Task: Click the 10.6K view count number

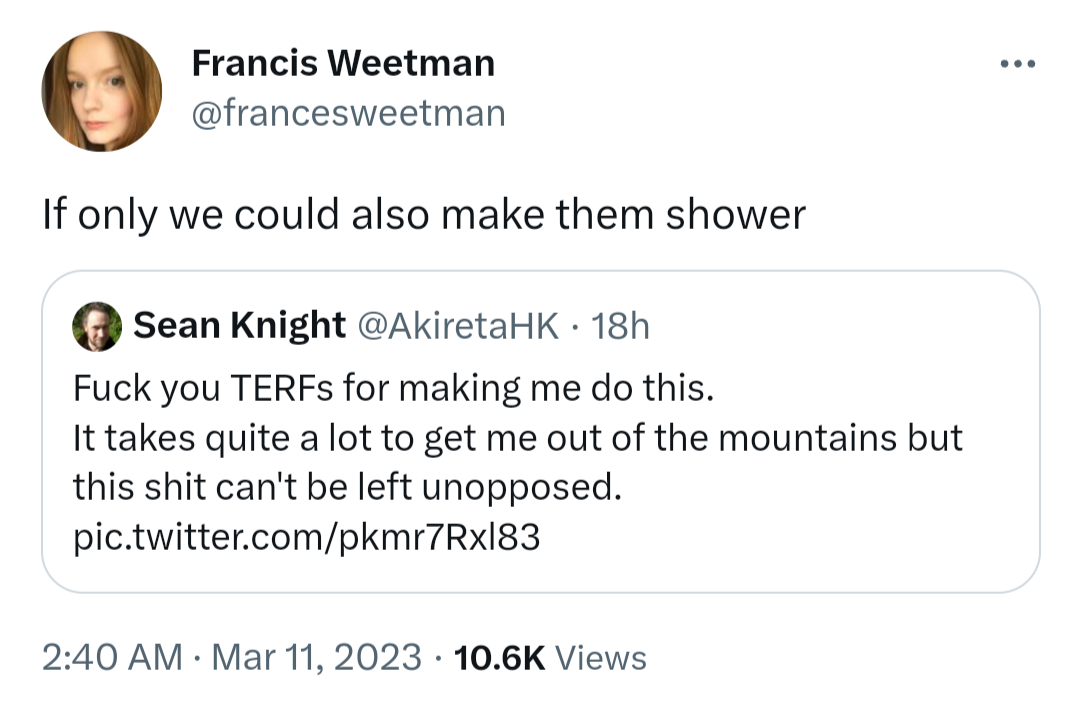Action: point(499,657)
